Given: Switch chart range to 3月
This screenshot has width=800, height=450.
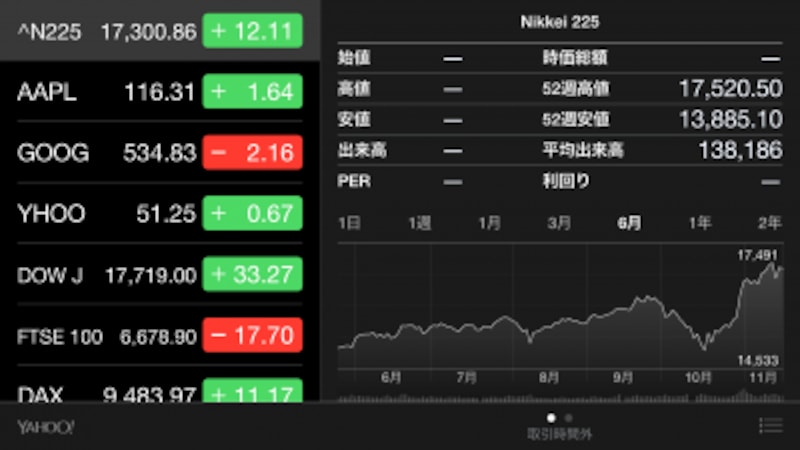Looking at the screenshot, I should (559, 223).
